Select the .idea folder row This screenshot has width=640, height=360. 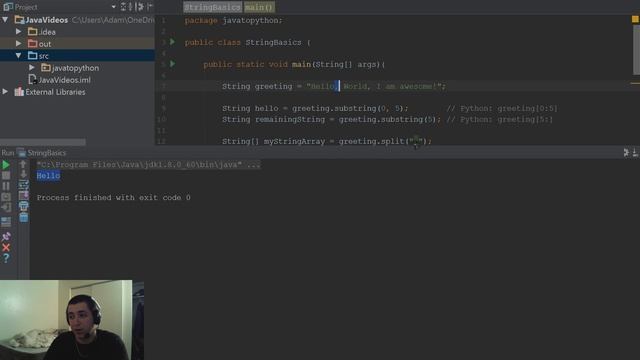77,31
